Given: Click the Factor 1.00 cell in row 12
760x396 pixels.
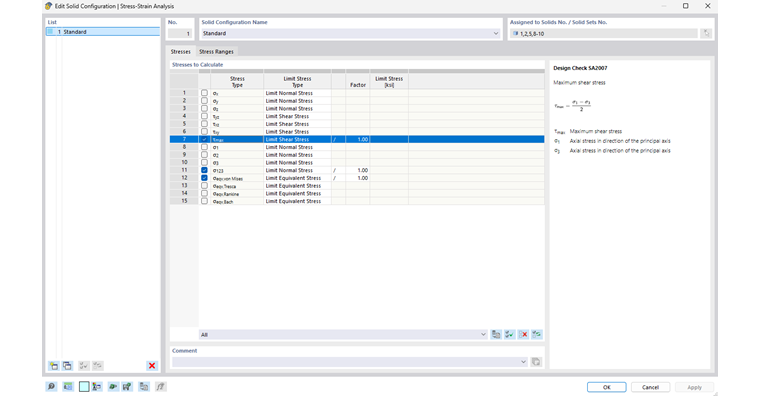Looking at the screenshot, I should pos(358,178).
